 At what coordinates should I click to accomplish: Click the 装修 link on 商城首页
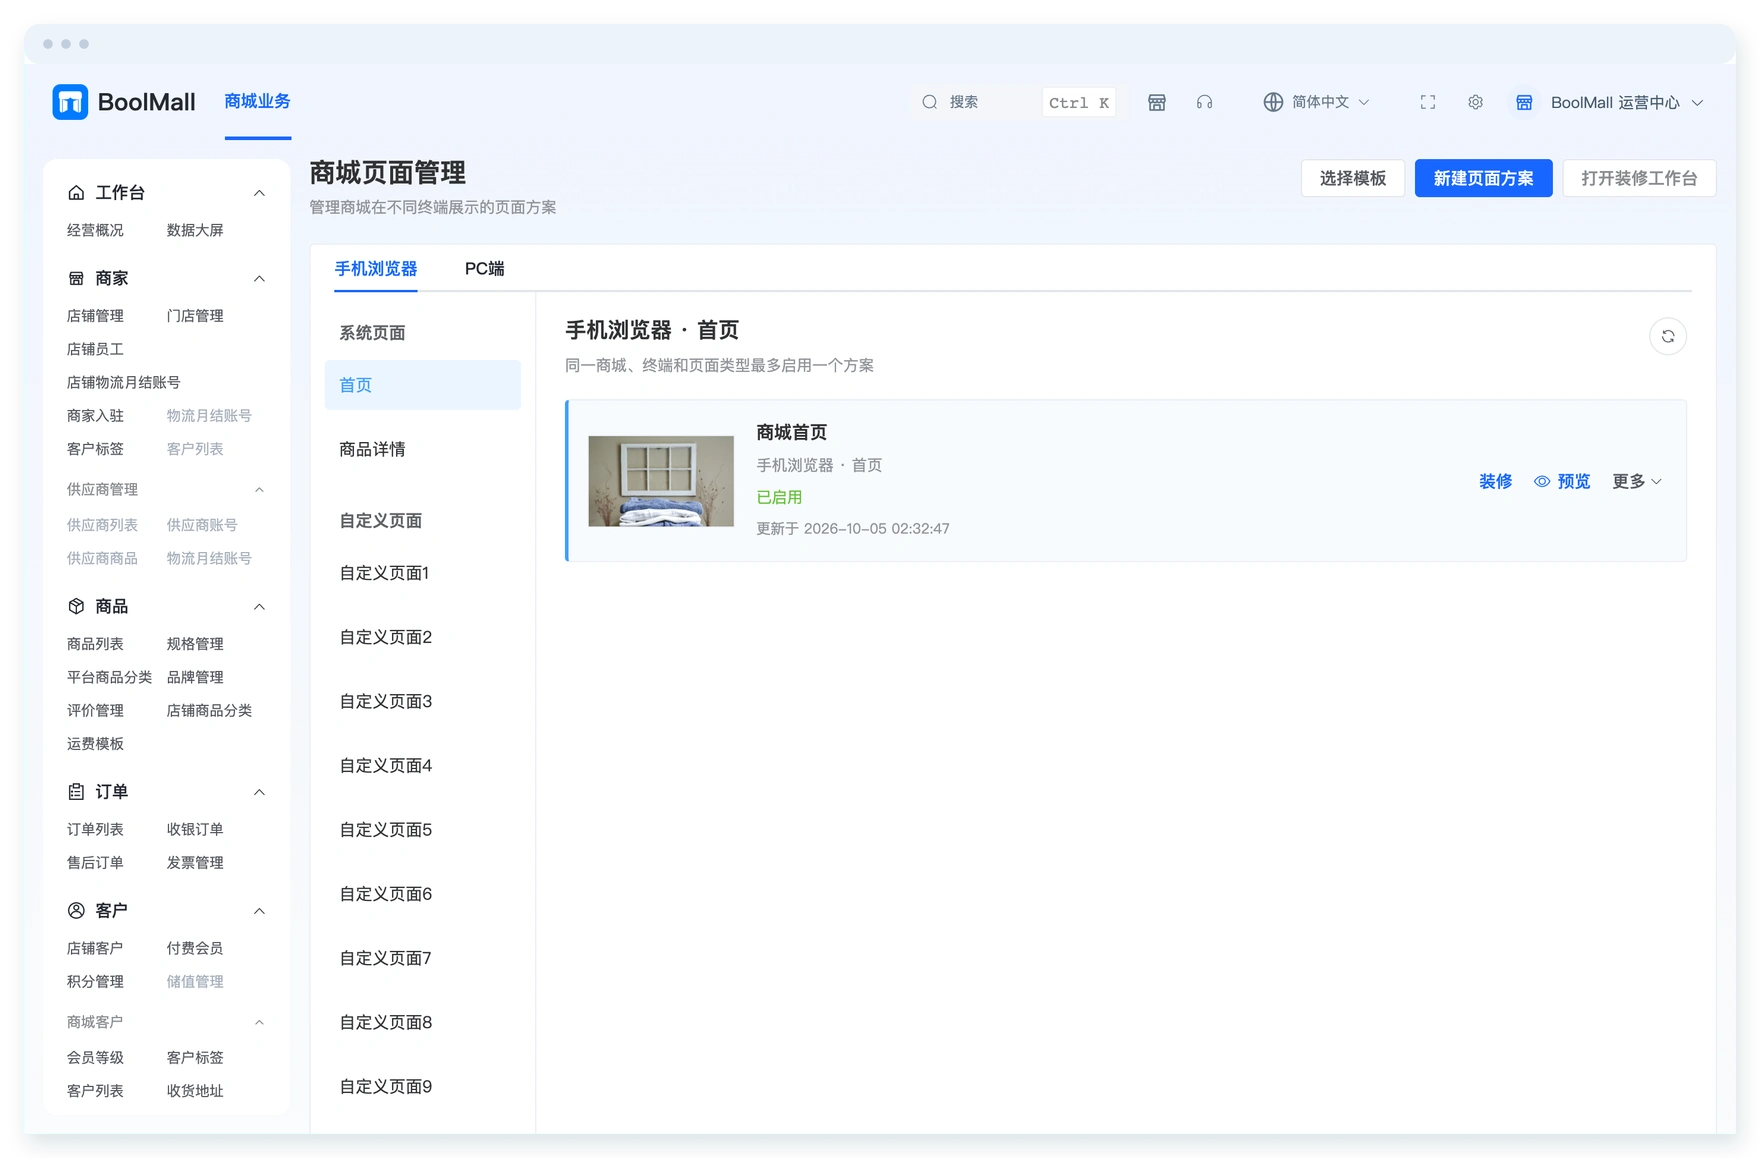pos(1495,481)
